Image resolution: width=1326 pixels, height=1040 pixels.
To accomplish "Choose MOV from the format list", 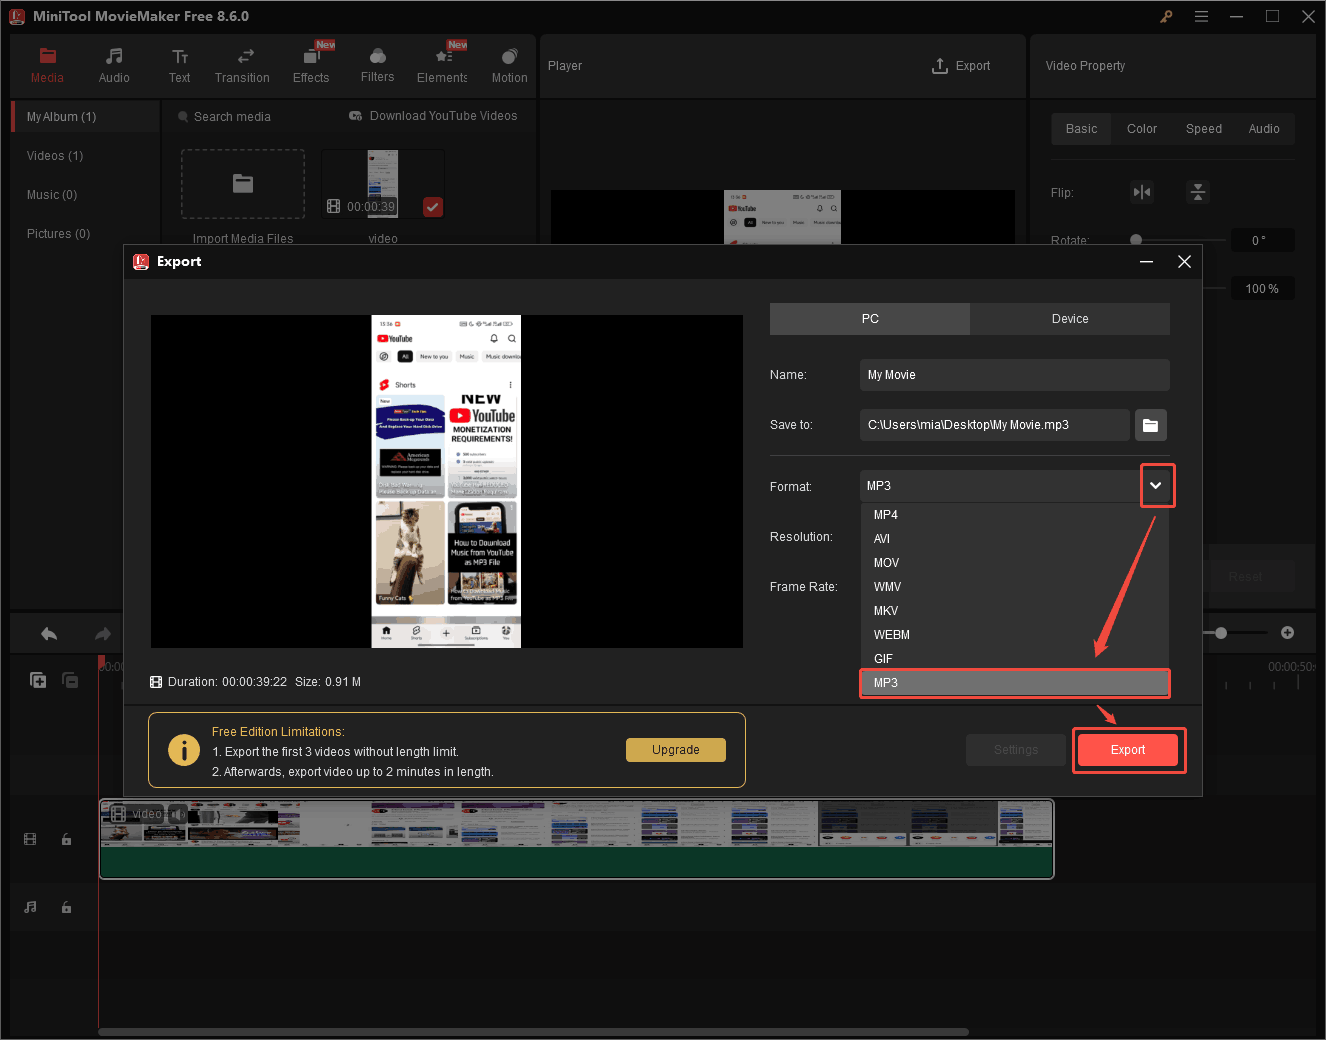I will 1014,563.
